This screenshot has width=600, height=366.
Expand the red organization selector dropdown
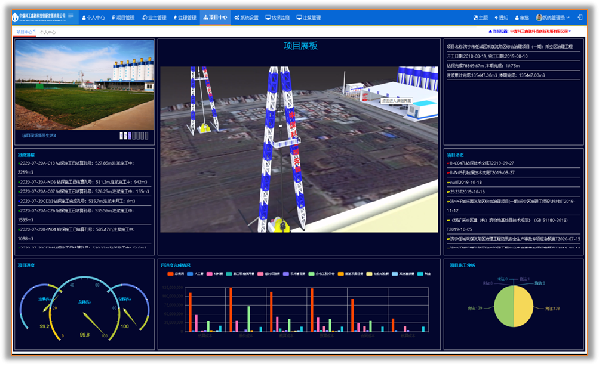541,31
